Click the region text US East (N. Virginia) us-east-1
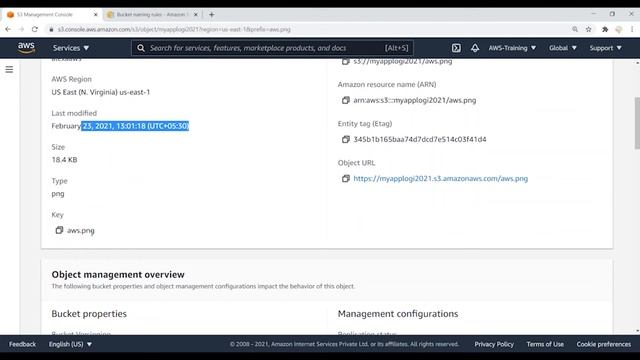Image resolution: width=640 pixels, height=360 pixels. pos(100,92)
